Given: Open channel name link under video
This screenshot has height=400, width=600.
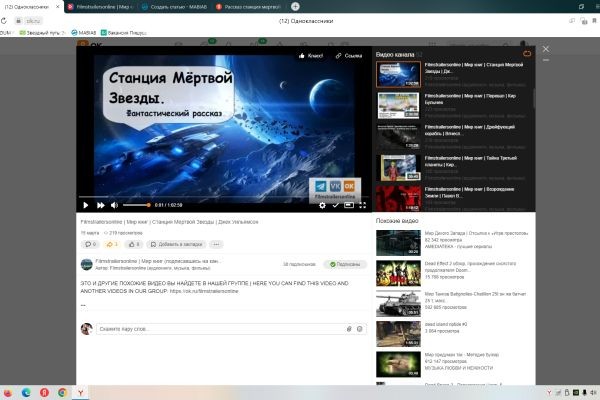Looking at the screenshot, I should [x=158, y=261].
